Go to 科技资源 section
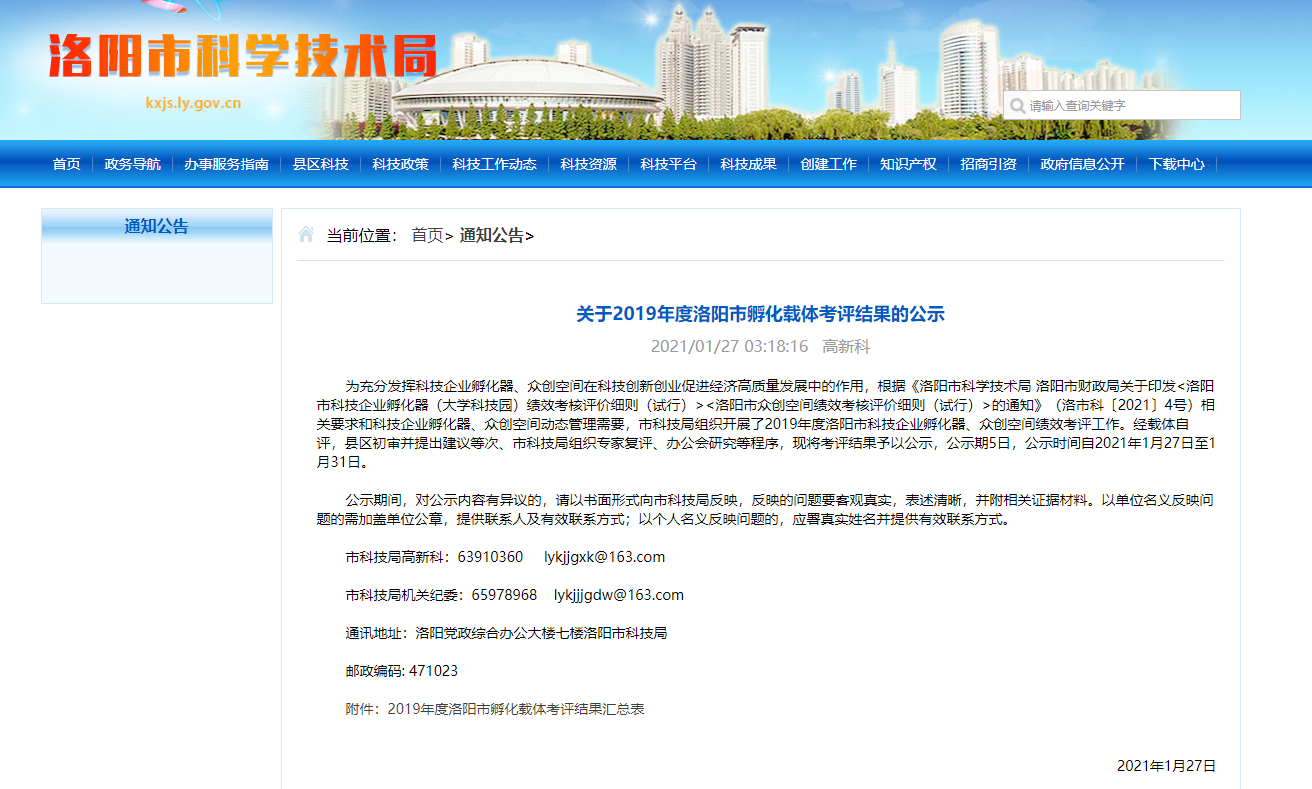Image resolution: width=1312 pixels, height=789 pixels. pos(588,164)
